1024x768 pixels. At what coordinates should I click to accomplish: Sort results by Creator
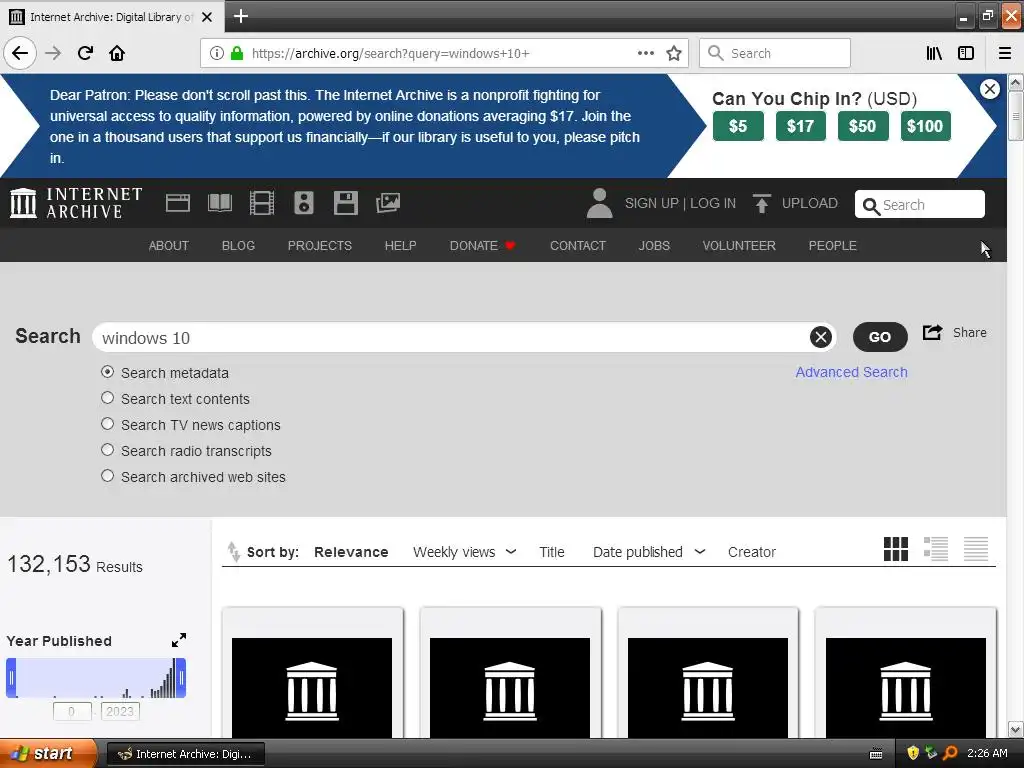(x=751, y=552)
